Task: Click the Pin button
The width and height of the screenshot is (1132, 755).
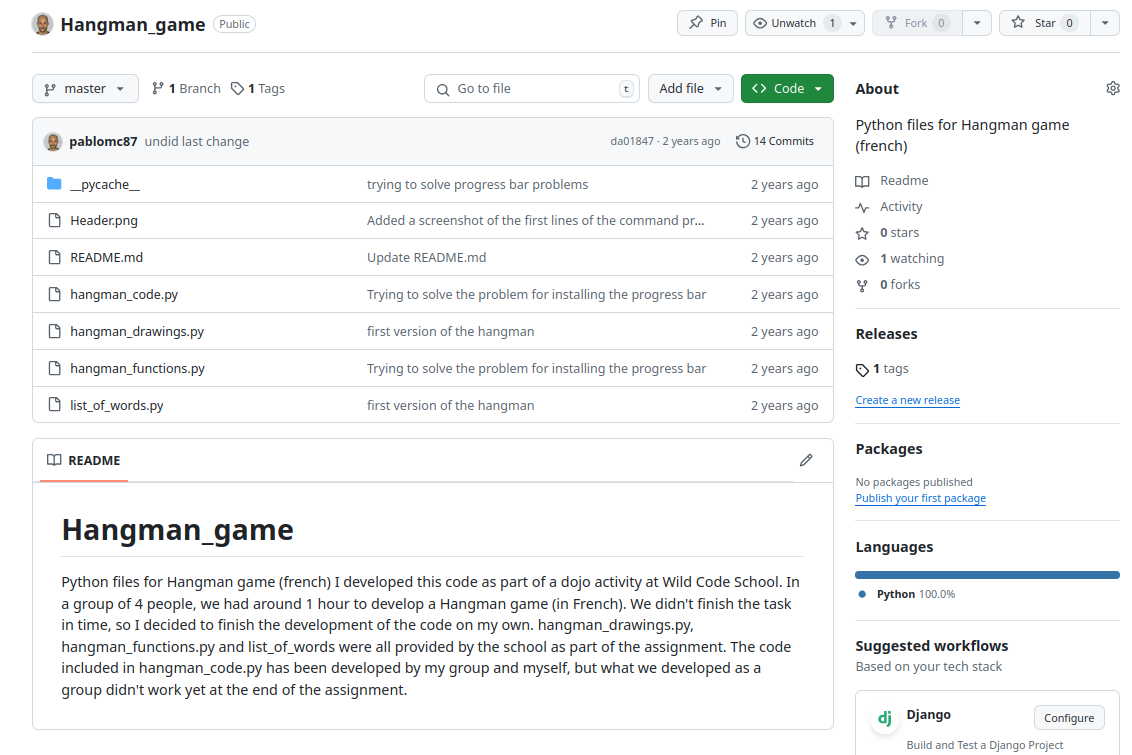Action: pos(708,23)
